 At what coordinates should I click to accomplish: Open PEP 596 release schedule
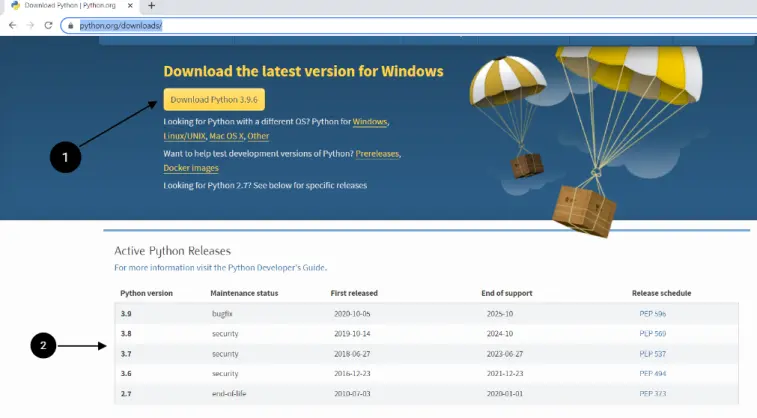coord(653,314)
